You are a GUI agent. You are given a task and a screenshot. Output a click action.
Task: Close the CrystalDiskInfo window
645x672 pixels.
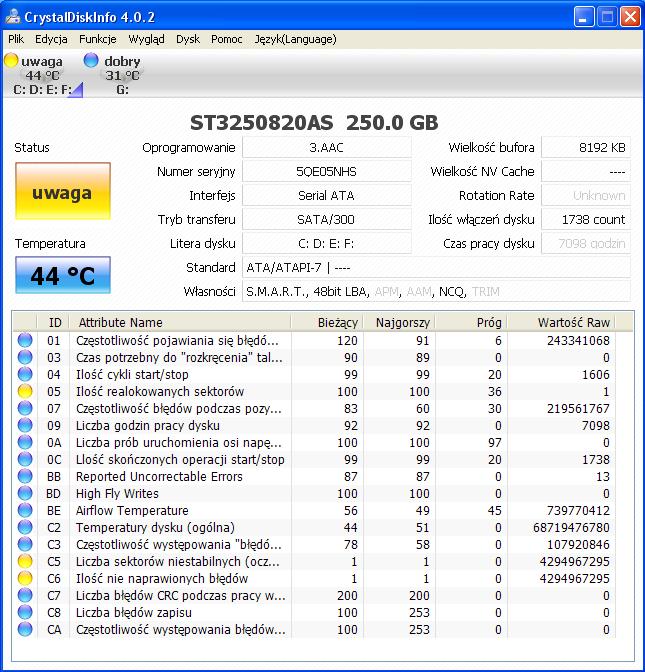click(x=630, y=17)
